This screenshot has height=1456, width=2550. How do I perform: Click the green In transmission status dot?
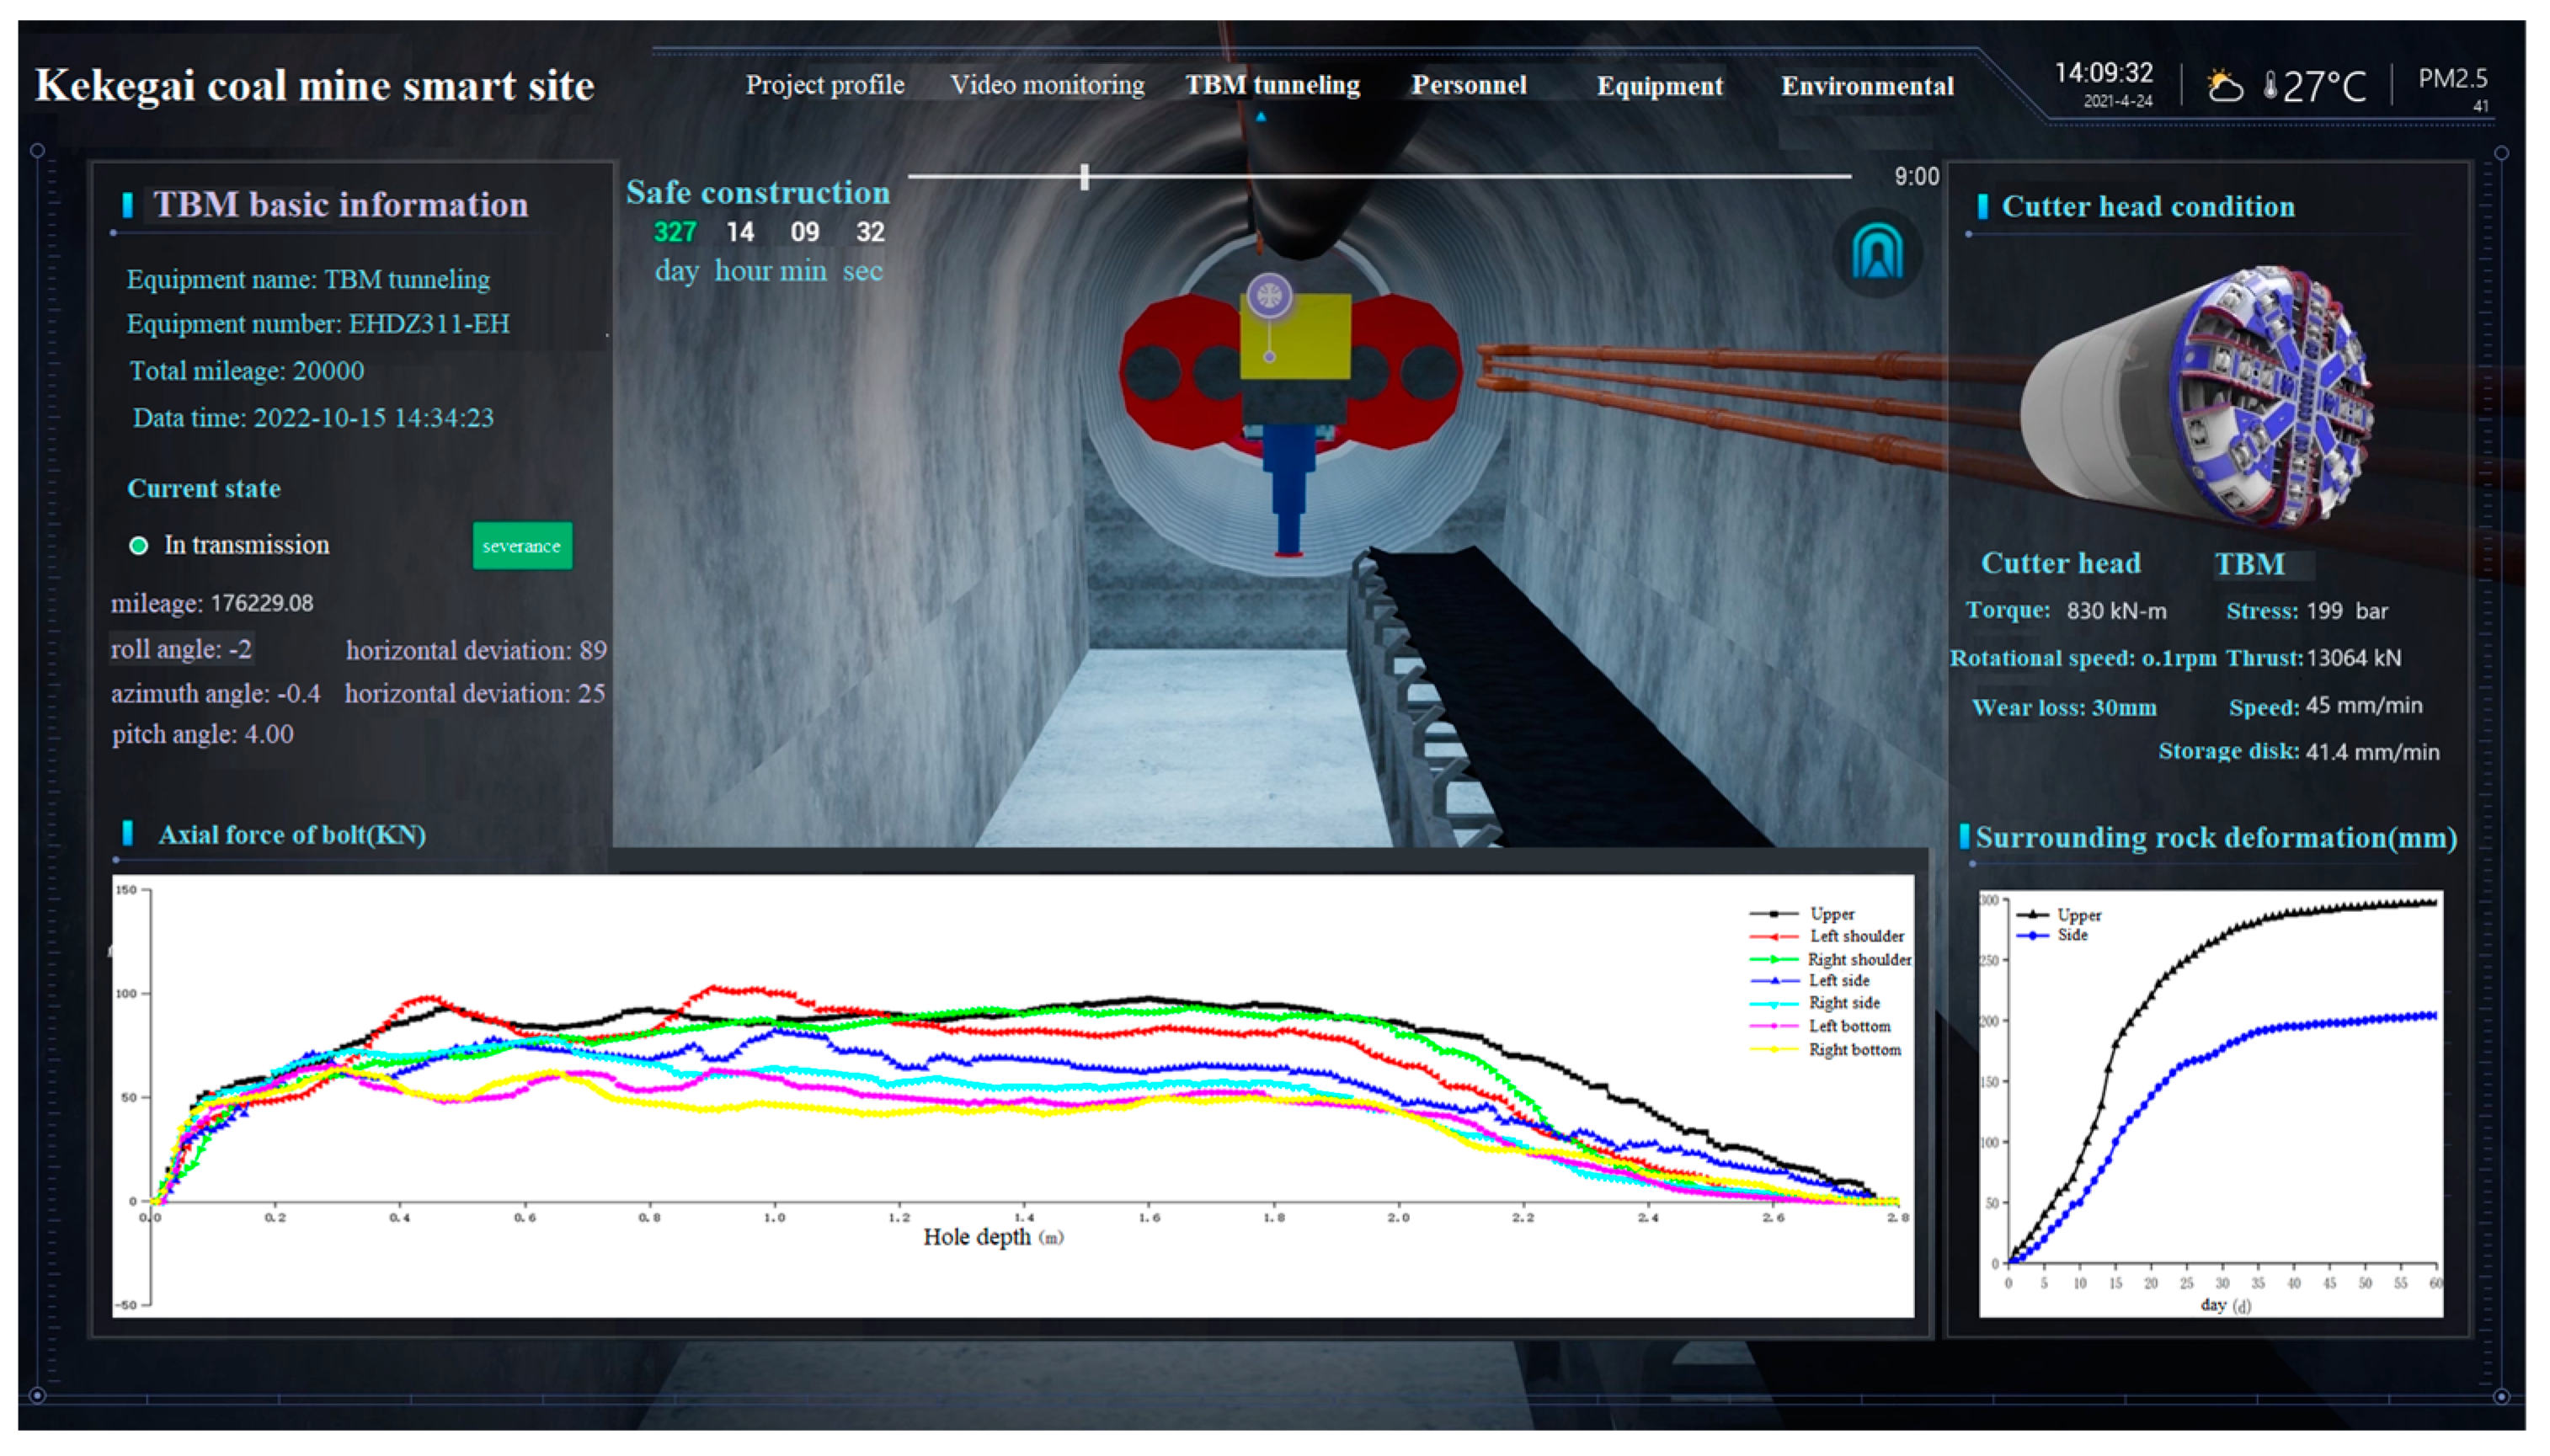coord(139,545)
